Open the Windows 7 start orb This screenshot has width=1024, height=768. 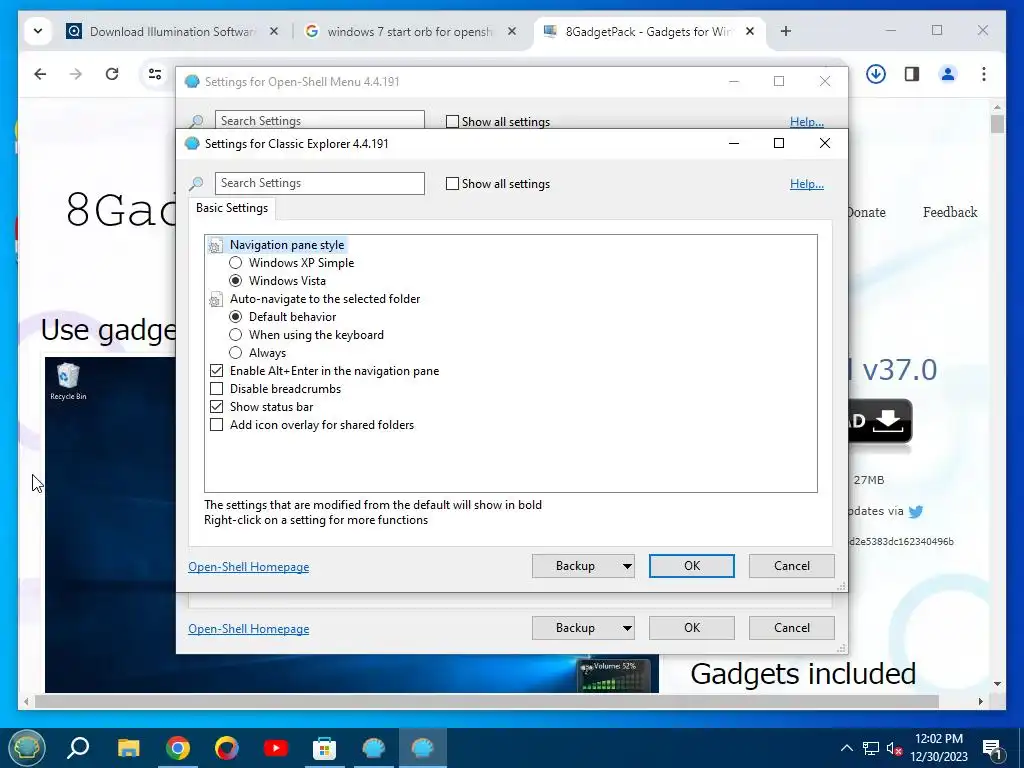click(x=27, y=748)
